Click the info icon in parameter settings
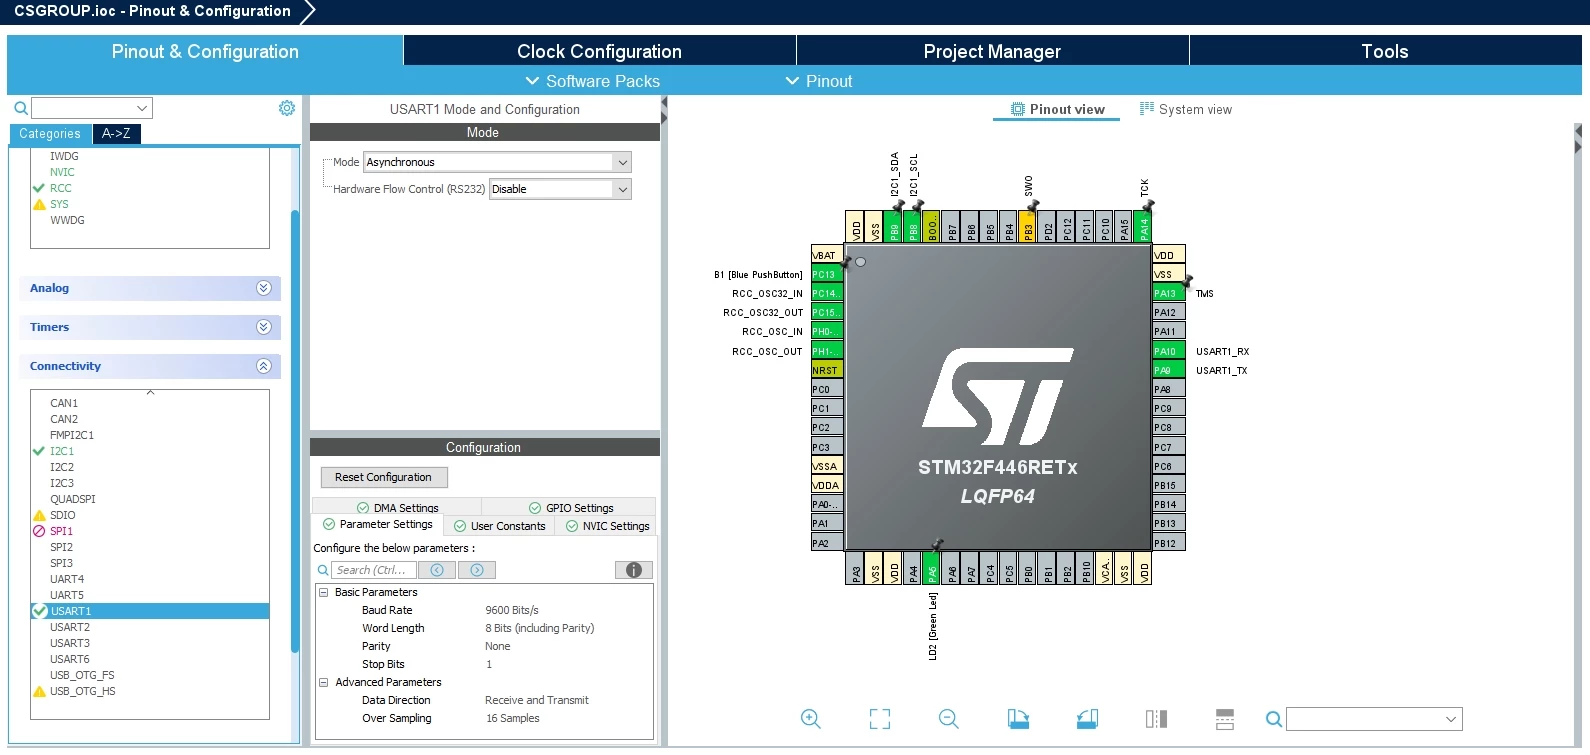The height and width of the screenshot is (755, 1590). pyautogui.click(x=634, y=570)
